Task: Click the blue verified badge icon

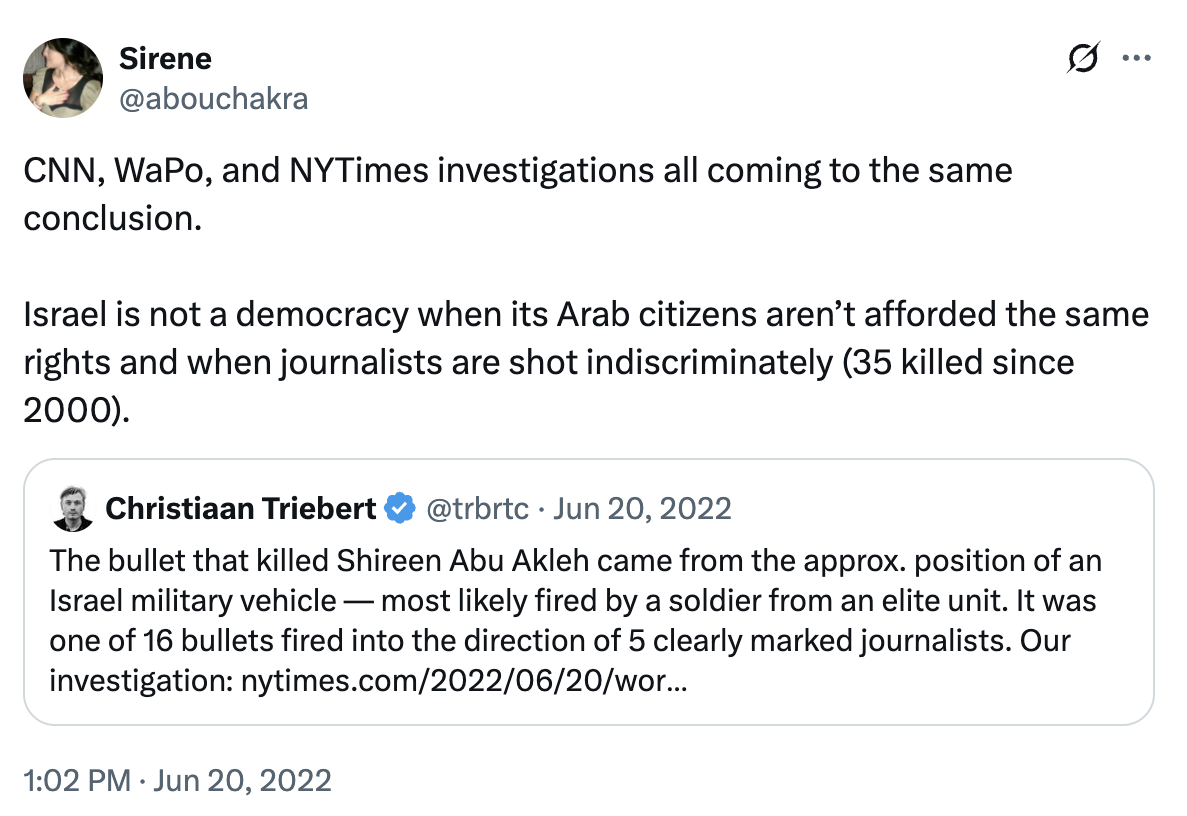Action: (400, 509)
